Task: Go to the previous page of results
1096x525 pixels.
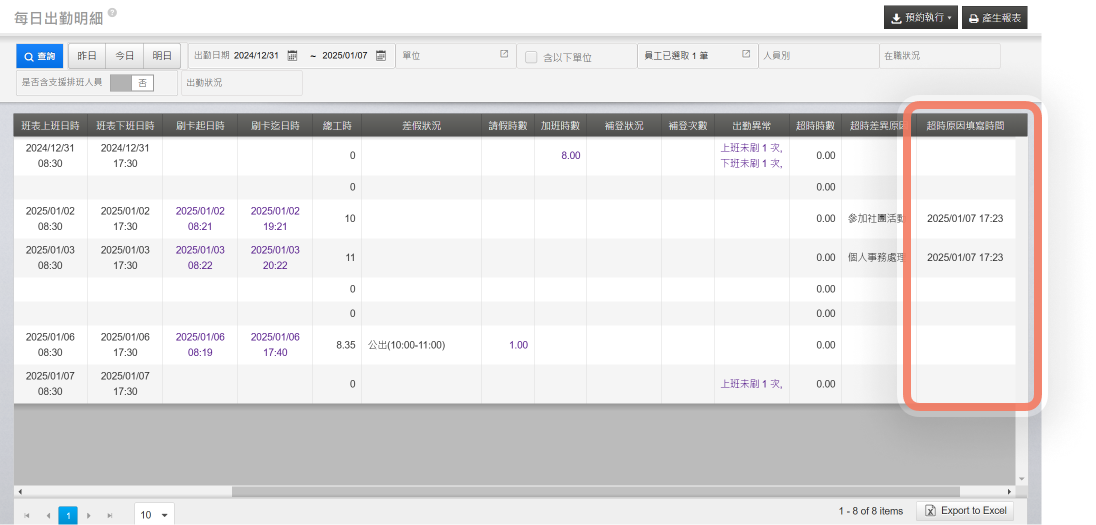Action: pyautogui.click(x=47, y=515)
